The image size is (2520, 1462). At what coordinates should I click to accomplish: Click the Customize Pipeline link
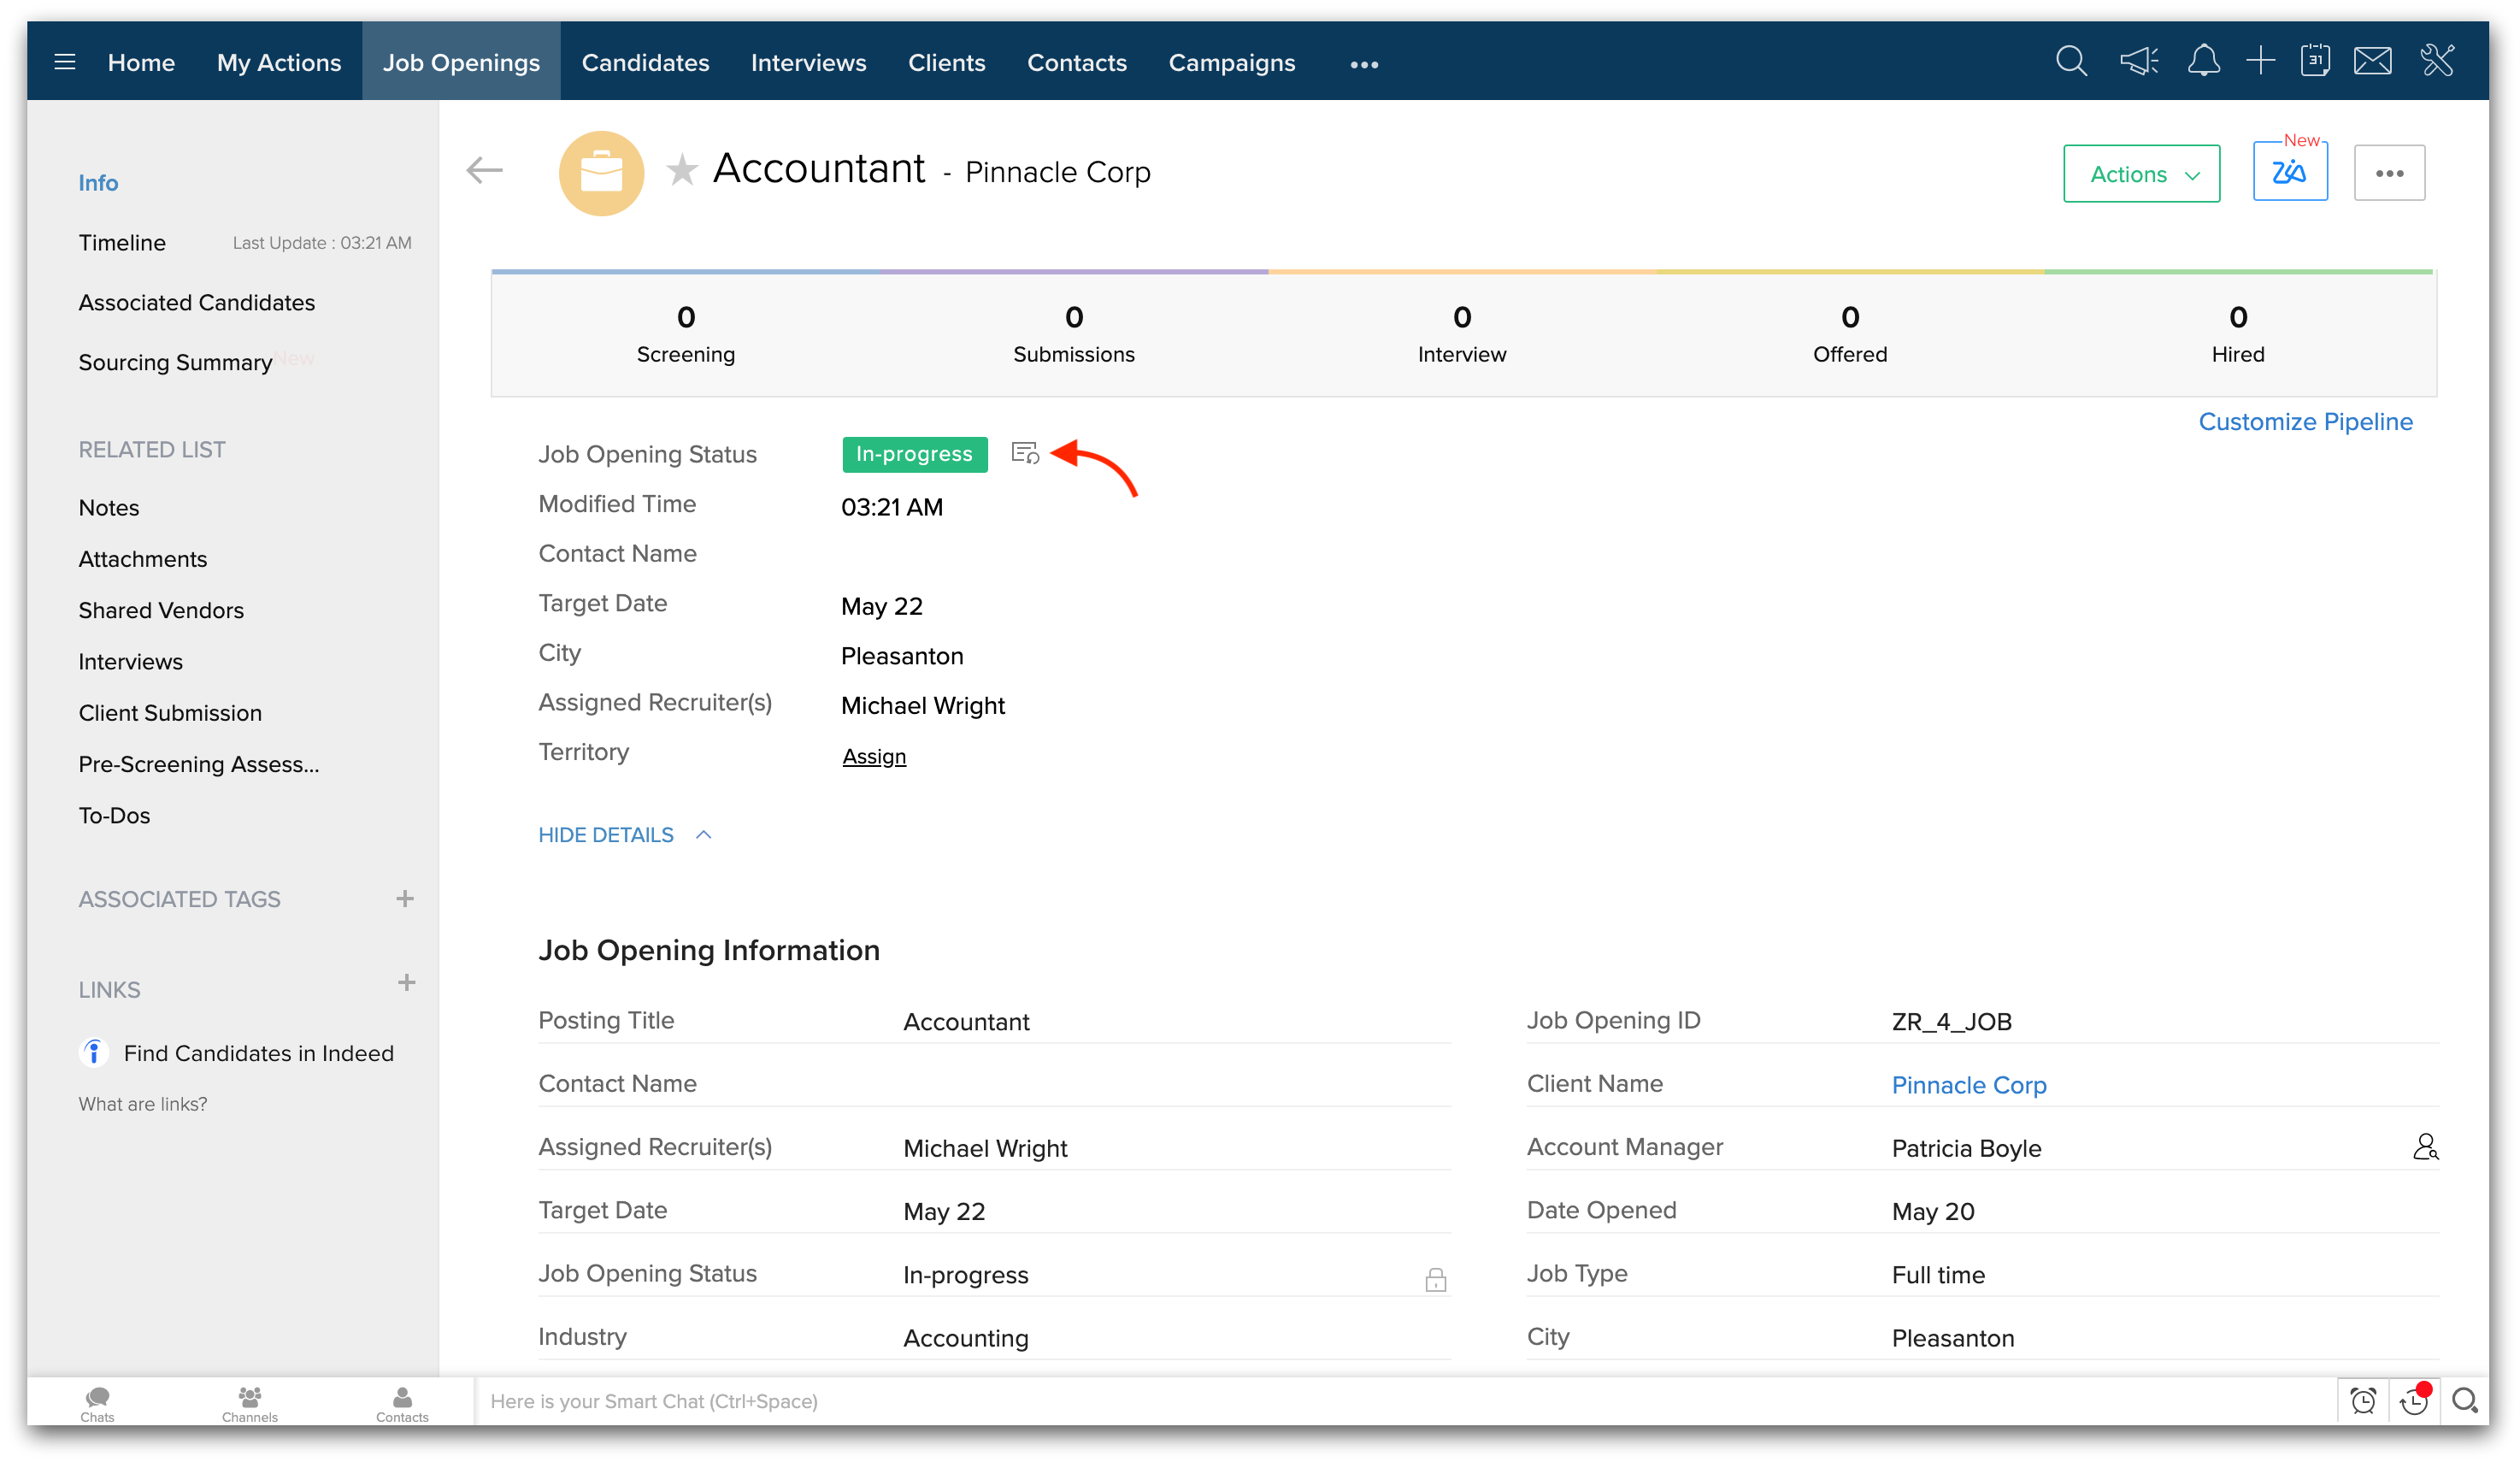pyautogui.click(x=2305, y=422)
